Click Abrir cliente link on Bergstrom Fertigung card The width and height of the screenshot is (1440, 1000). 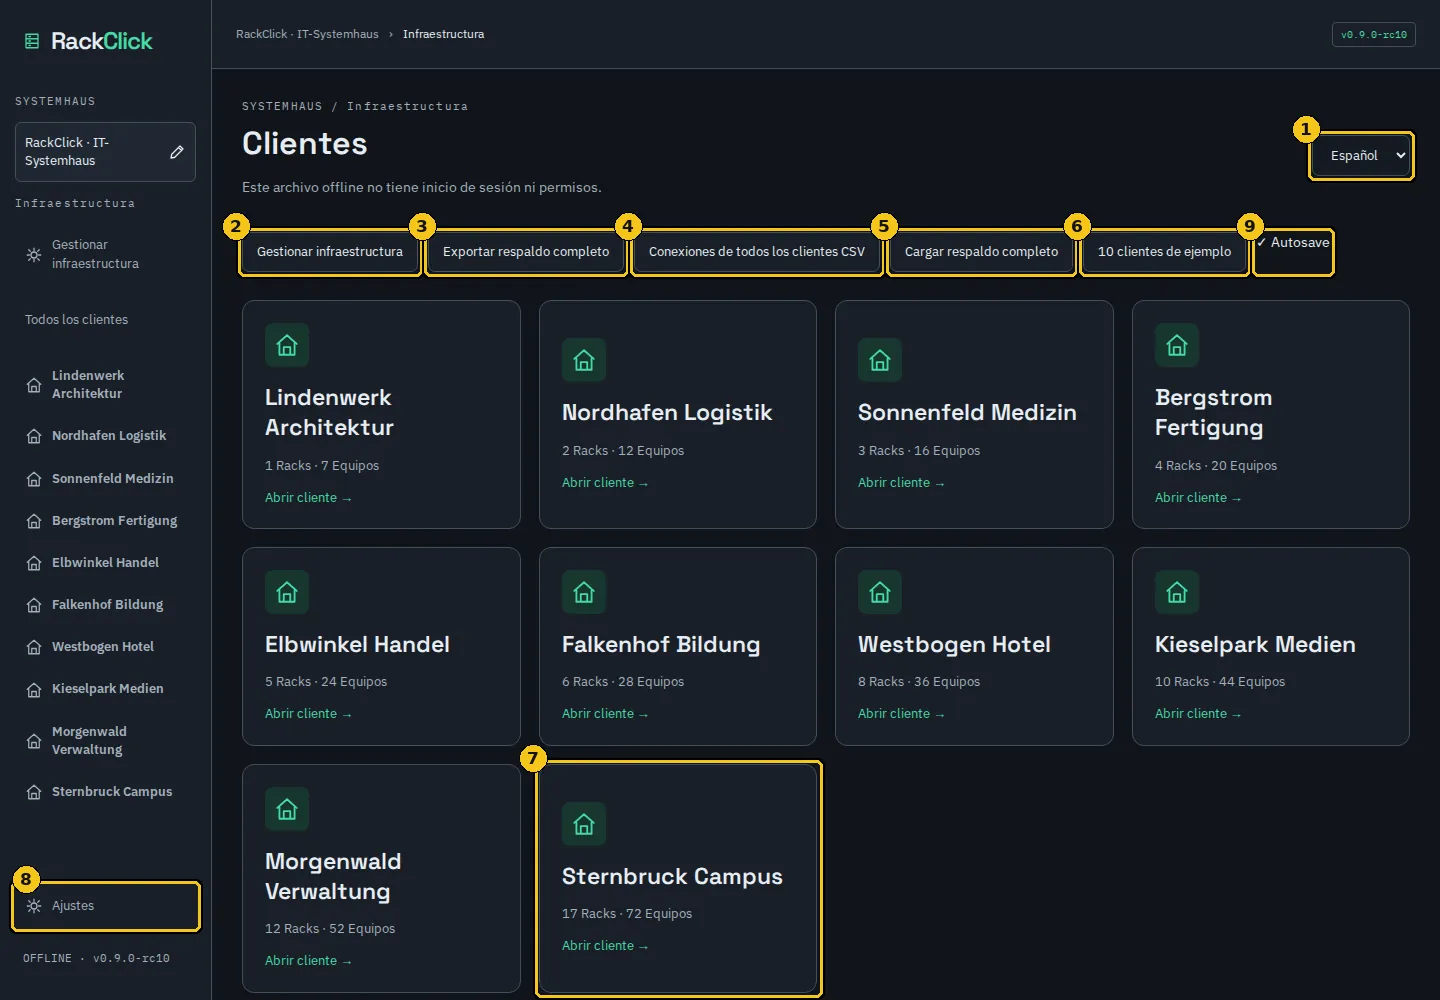pyautogui.click(x=1198, y=498)
